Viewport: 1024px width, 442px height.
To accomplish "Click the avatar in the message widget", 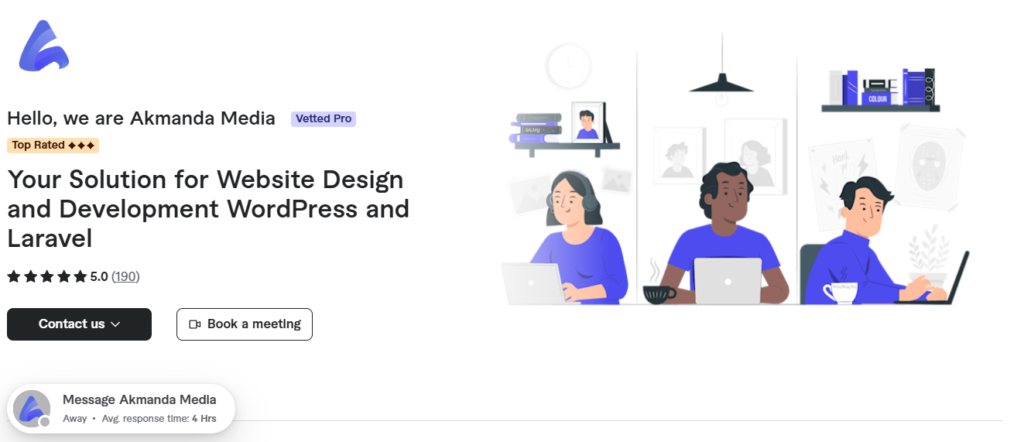I will pyautogui.click(x=31, y=409).
